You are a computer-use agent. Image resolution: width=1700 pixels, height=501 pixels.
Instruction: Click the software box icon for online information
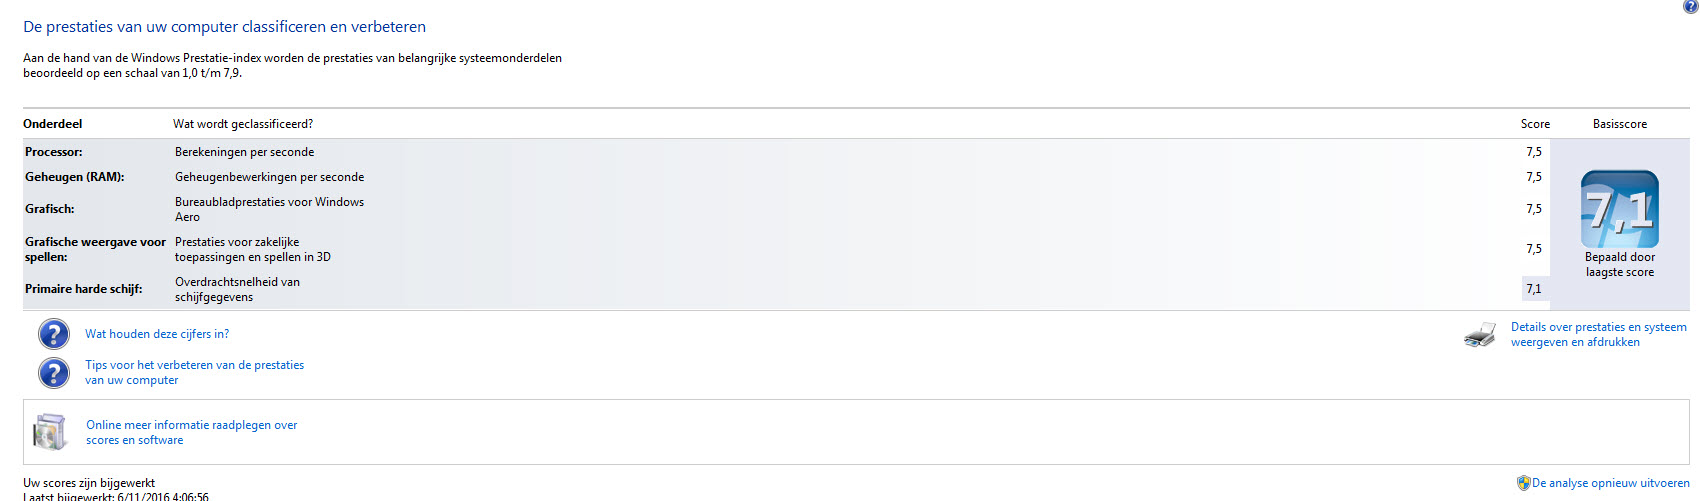click(49, 432)
